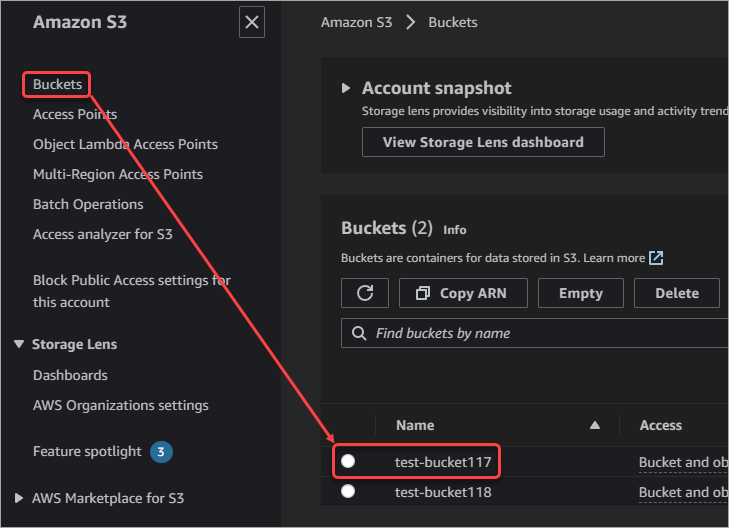Click the Delete bucket button
Image resolution: width=729 pixels, height=528 pixels.
676,293
